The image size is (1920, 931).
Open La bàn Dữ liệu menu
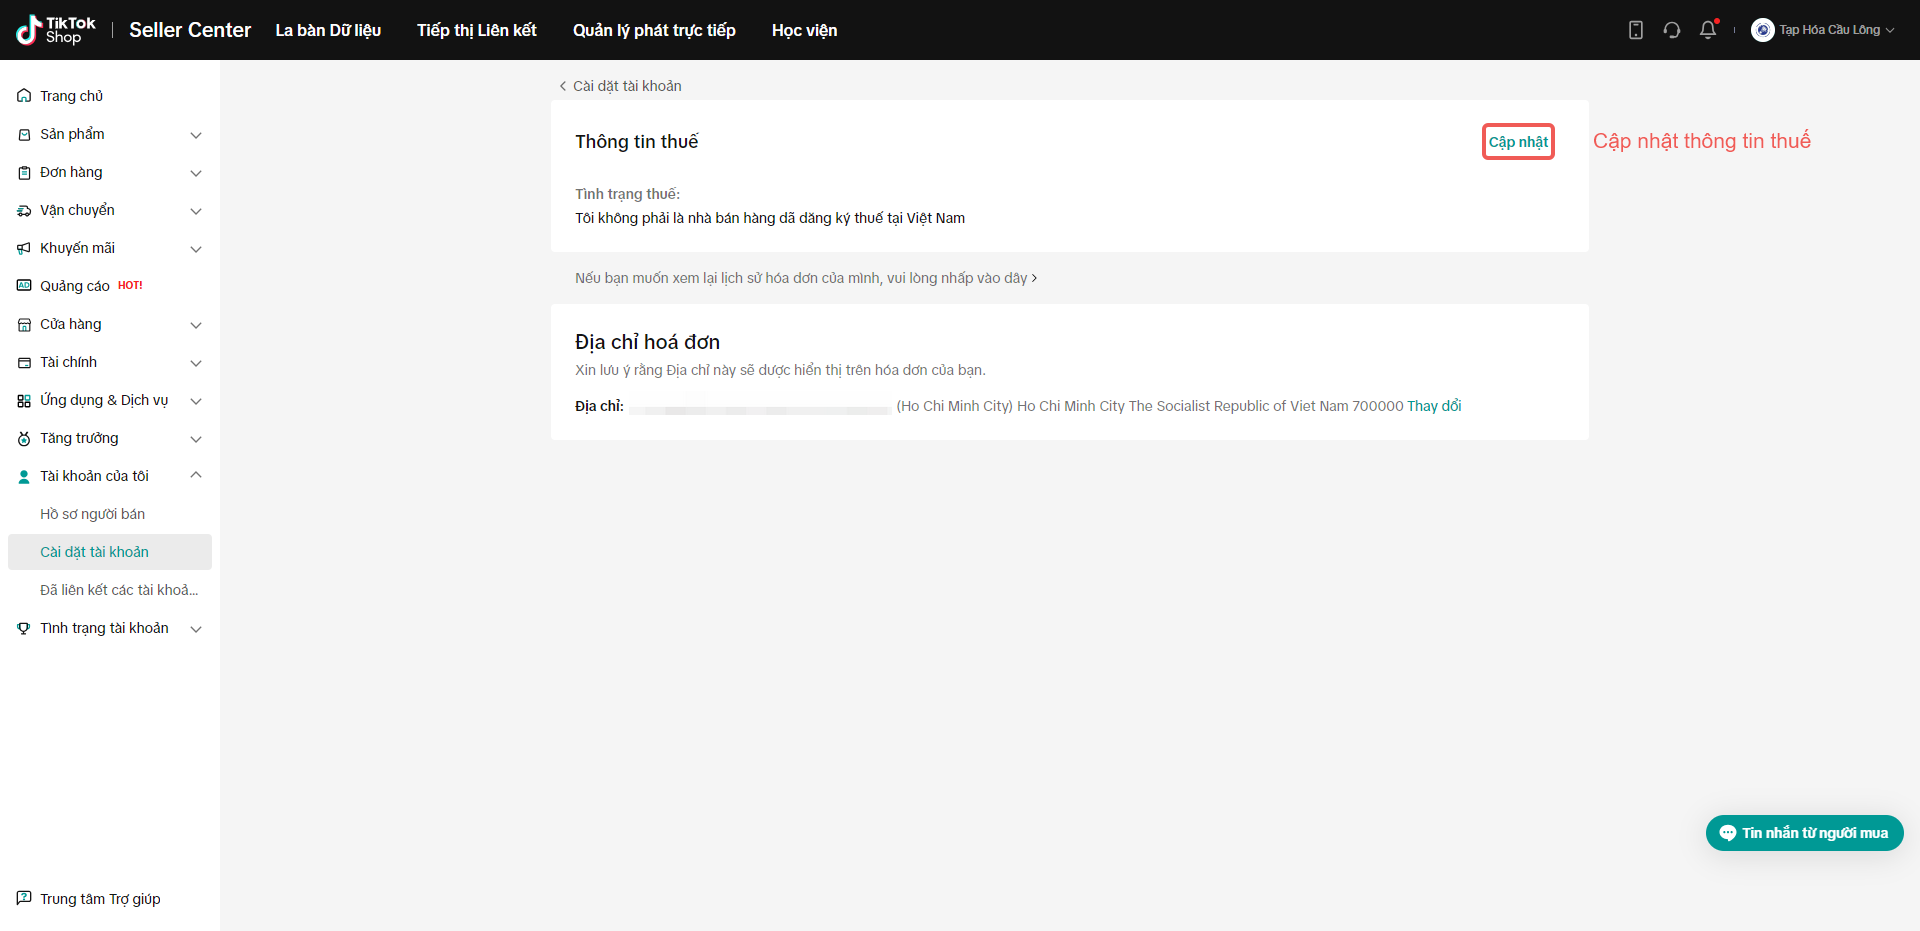(x=328, y=30)
